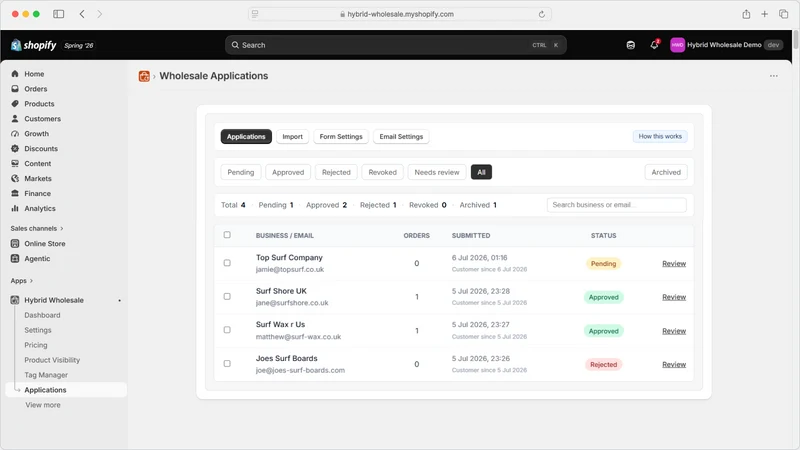Open the Discounts icon in sidebar
This screenshot has height=450, width=800.
15,148
